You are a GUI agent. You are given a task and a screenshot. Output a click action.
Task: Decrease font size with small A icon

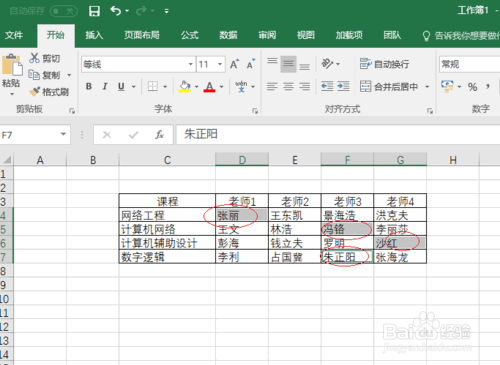click(251, 64)
